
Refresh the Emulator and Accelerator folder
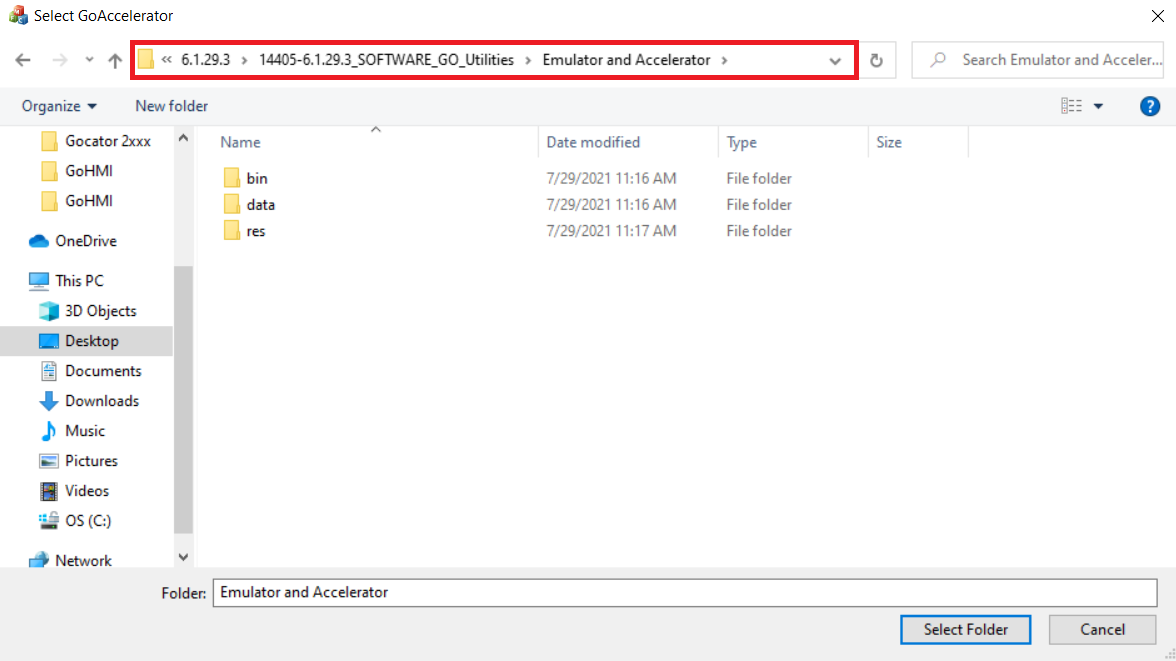click(x=876, y=60)
